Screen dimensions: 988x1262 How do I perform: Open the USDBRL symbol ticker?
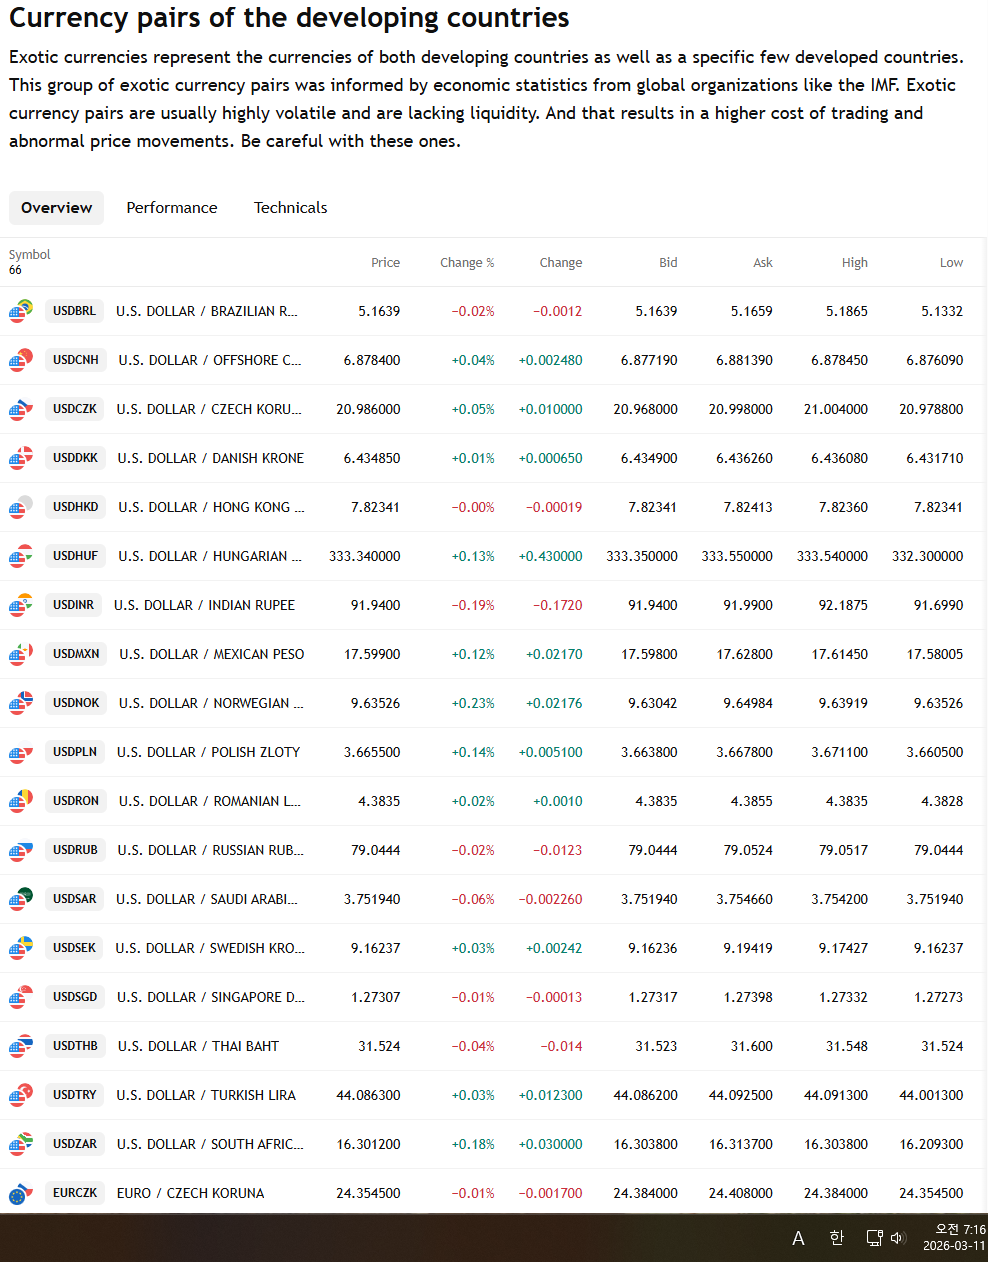click(74, 311)
